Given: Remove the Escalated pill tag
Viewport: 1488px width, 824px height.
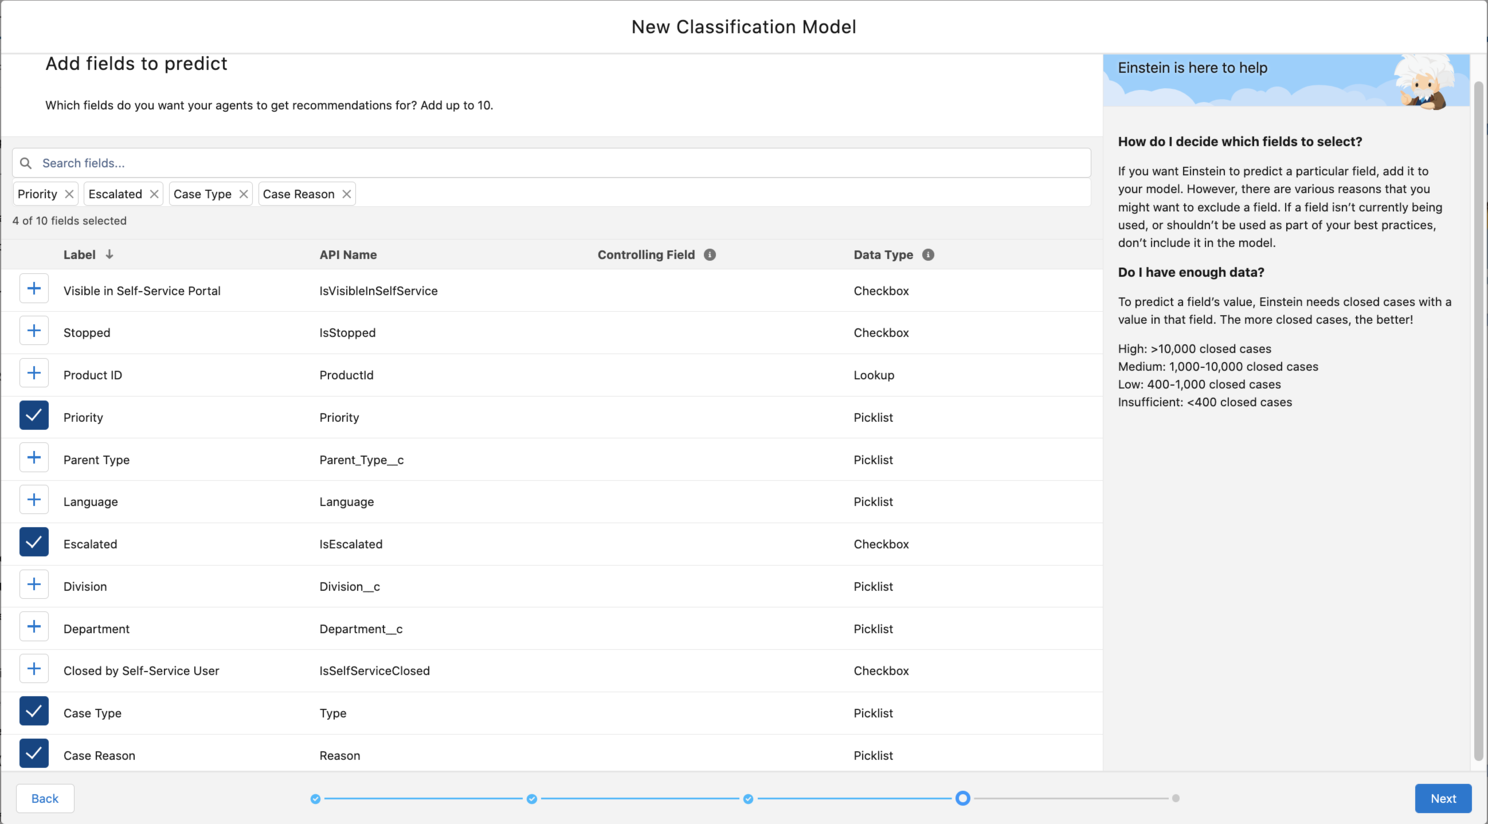Looking at the screenshot, I should [154, 194].
